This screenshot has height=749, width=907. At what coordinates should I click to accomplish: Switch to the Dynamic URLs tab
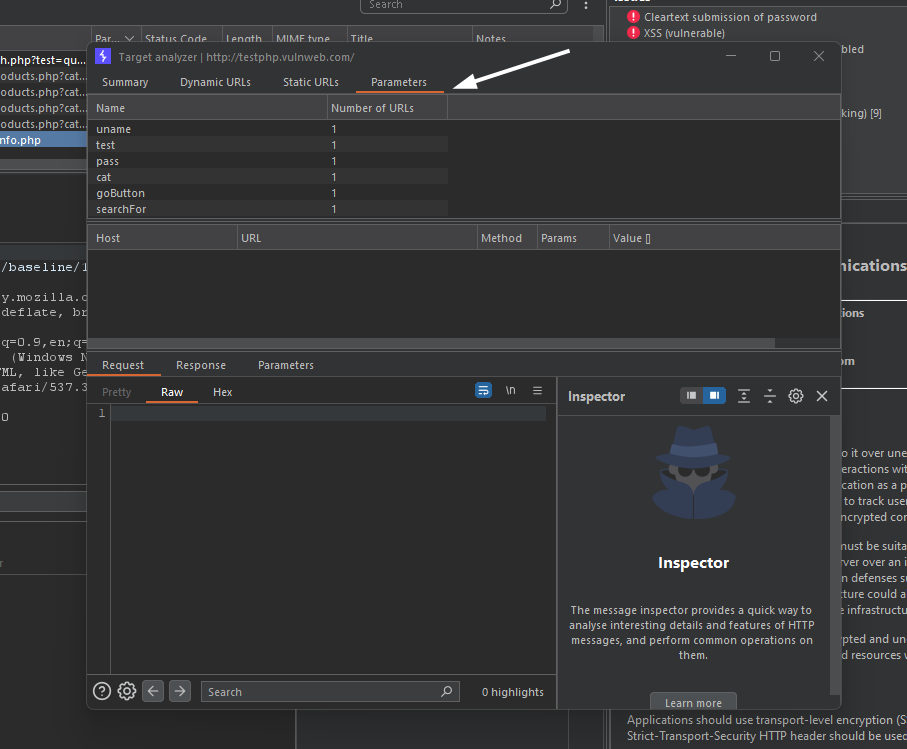(x=215, y=82)
